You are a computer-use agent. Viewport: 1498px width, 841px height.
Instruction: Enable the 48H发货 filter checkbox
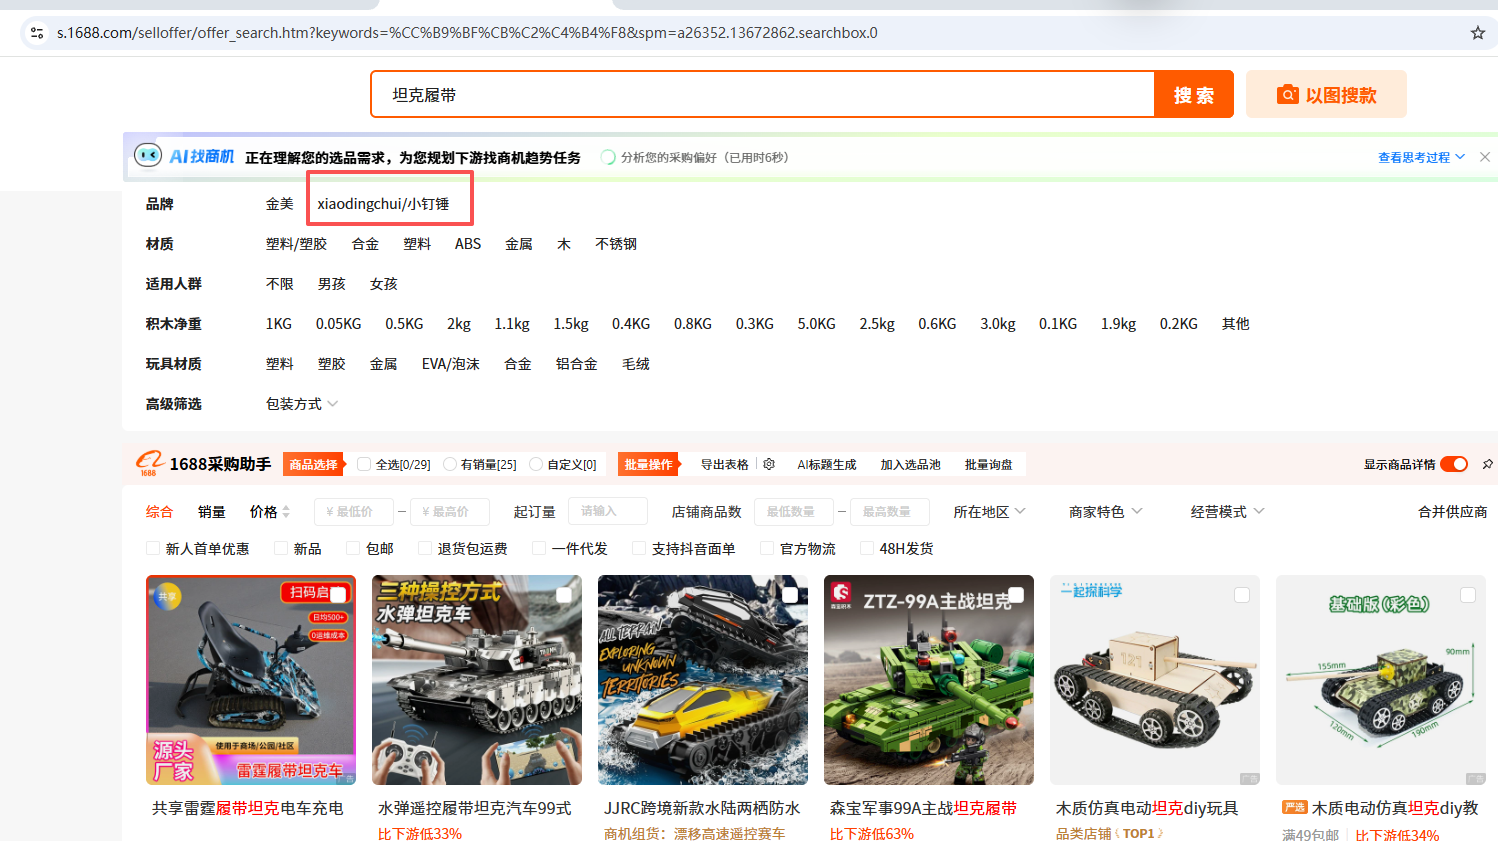point(865,548)
